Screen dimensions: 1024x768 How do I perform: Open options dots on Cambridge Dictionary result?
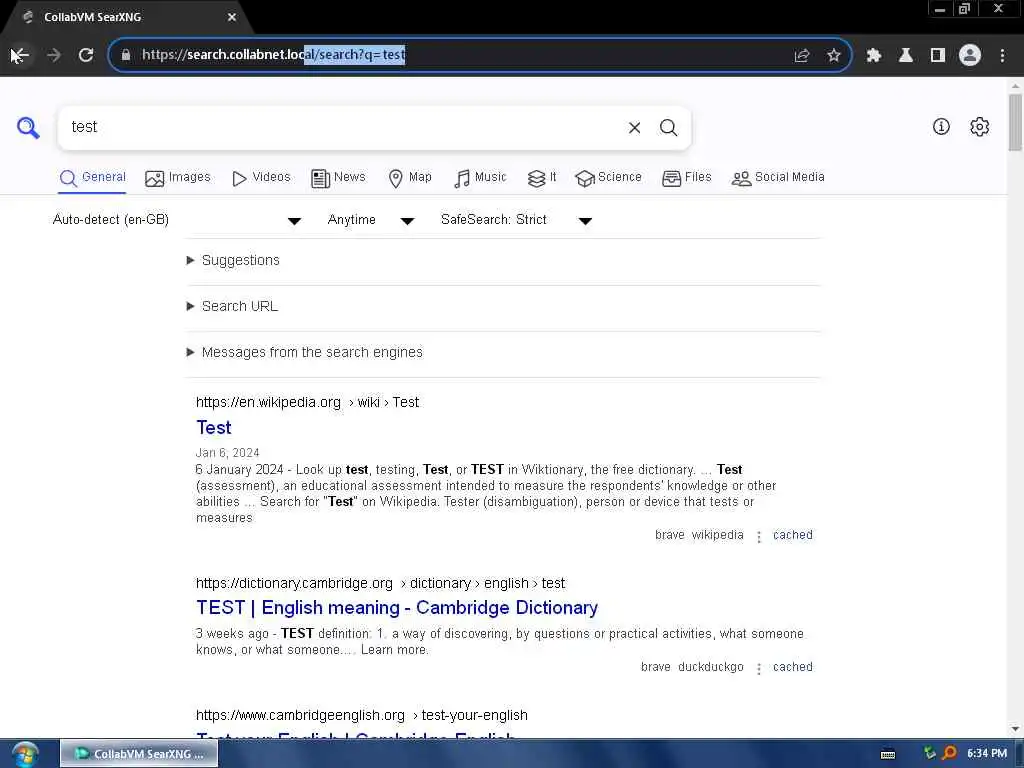pyautogui.click(x=759, y=669)
